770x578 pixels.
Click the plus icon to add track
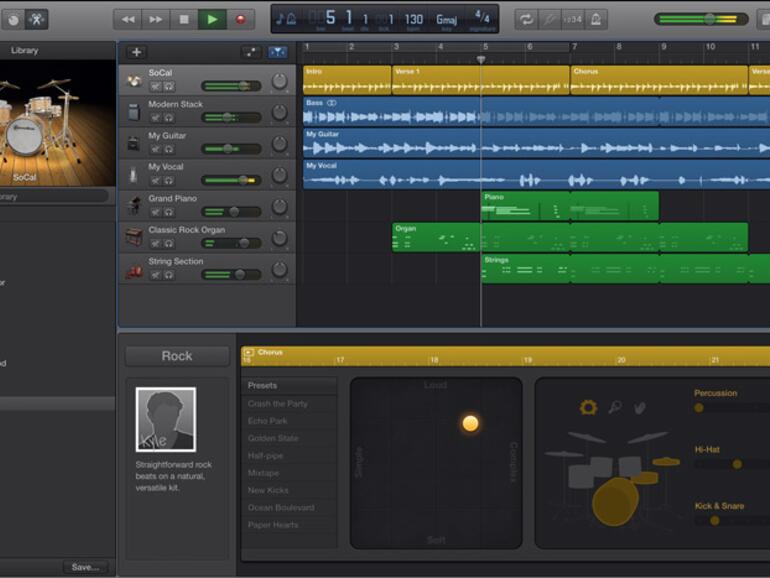(137, 52)
